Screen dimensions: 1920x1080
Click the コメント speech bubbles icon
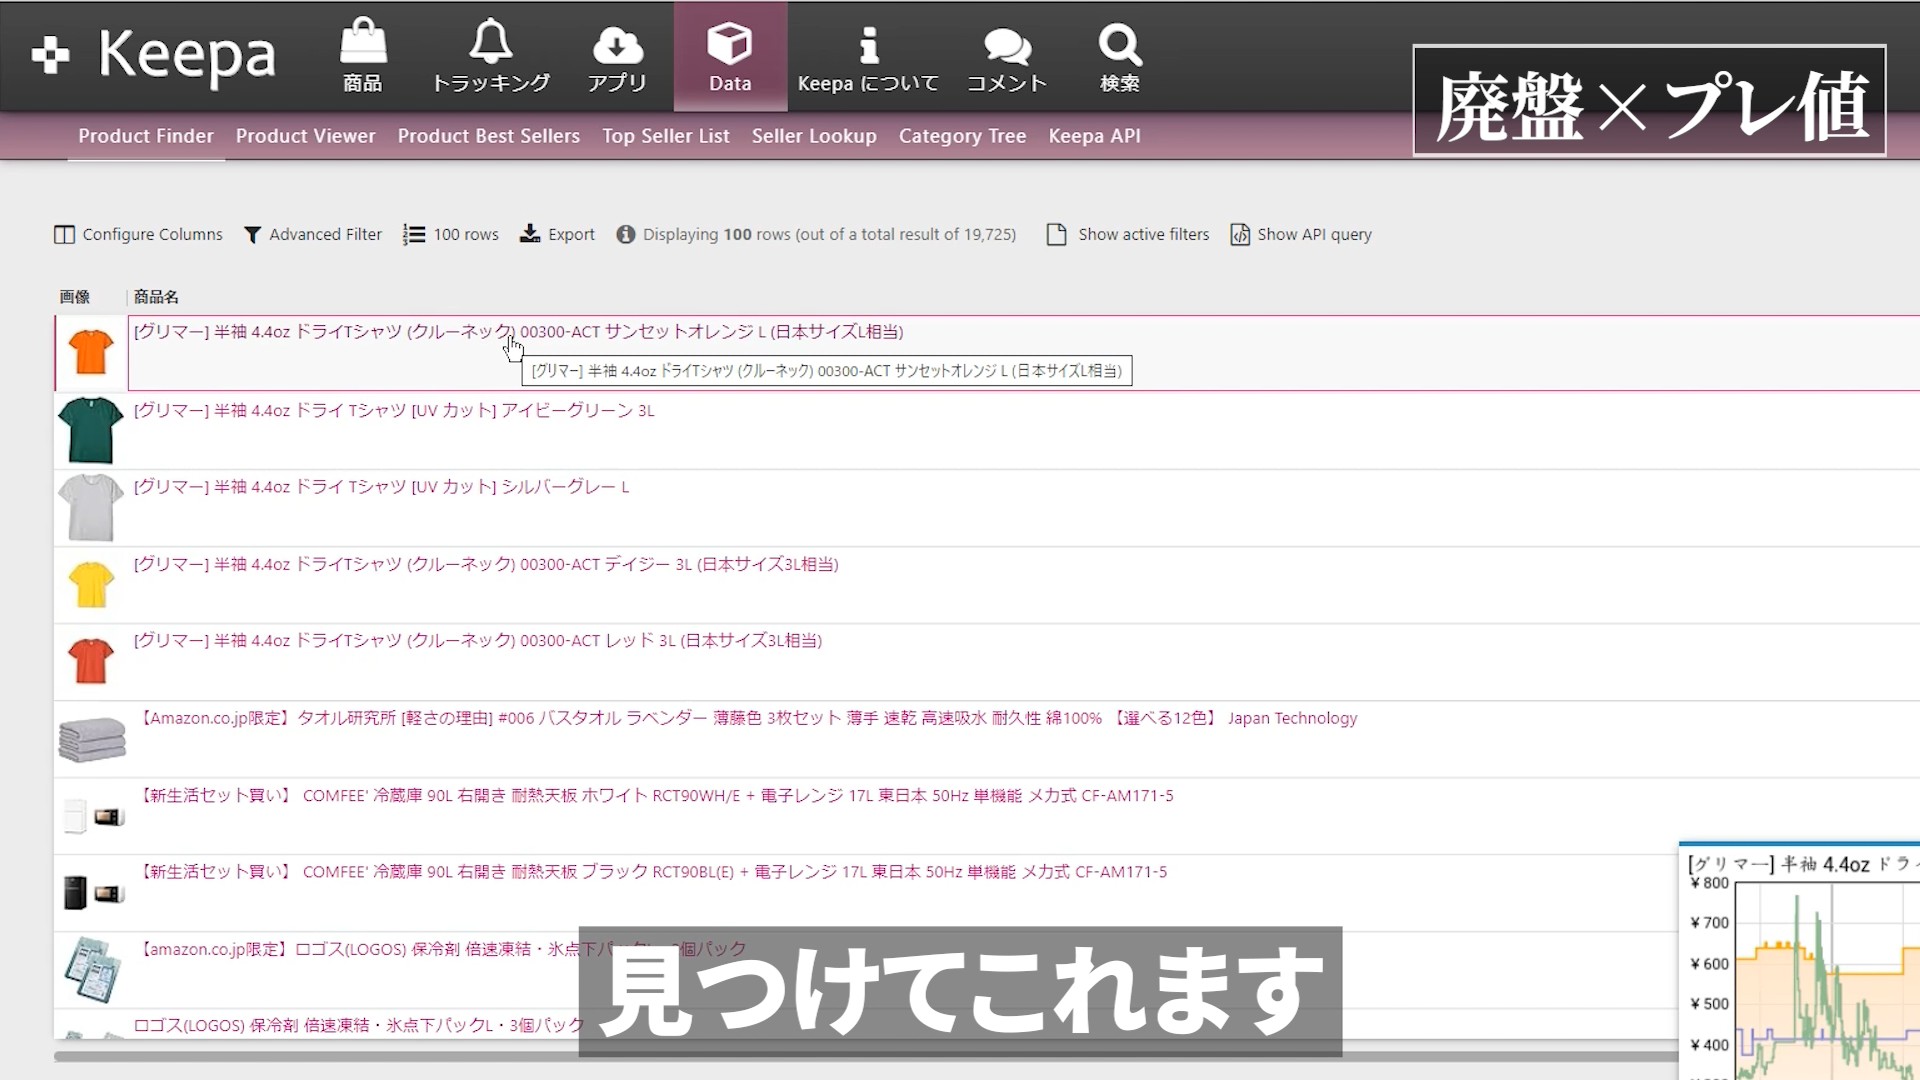1006,45
